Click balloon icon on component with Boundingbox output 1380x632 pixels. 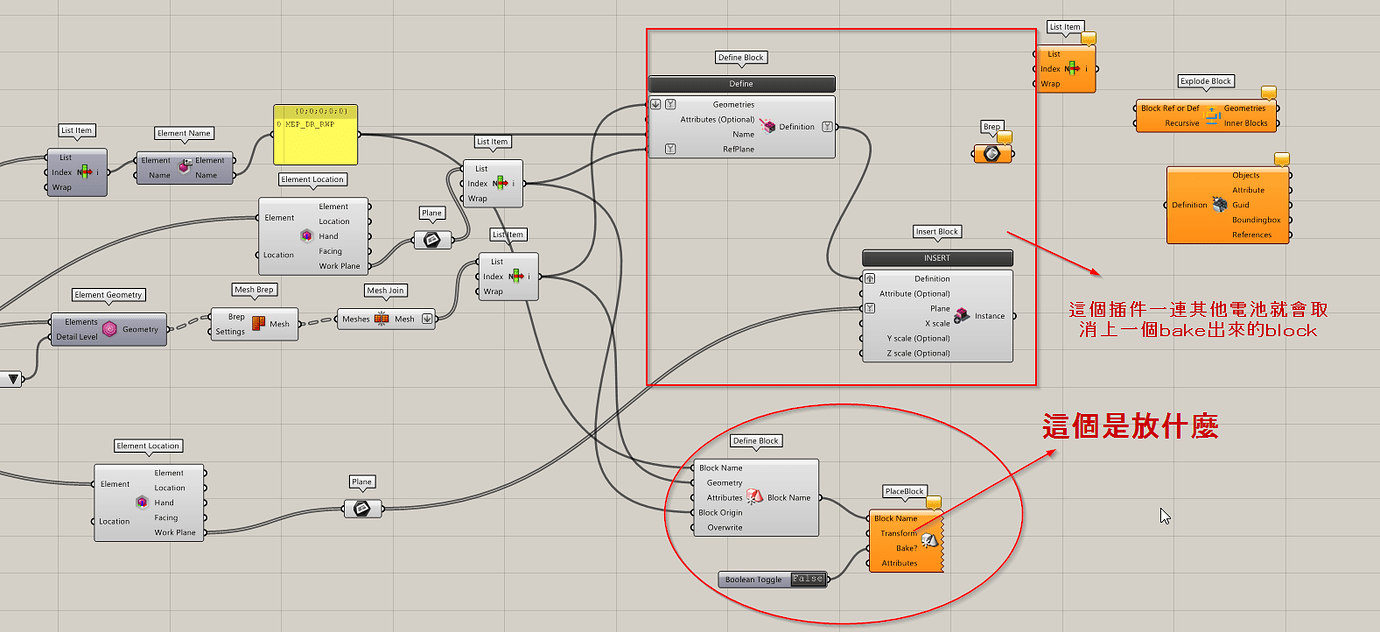coord(1281,160)
